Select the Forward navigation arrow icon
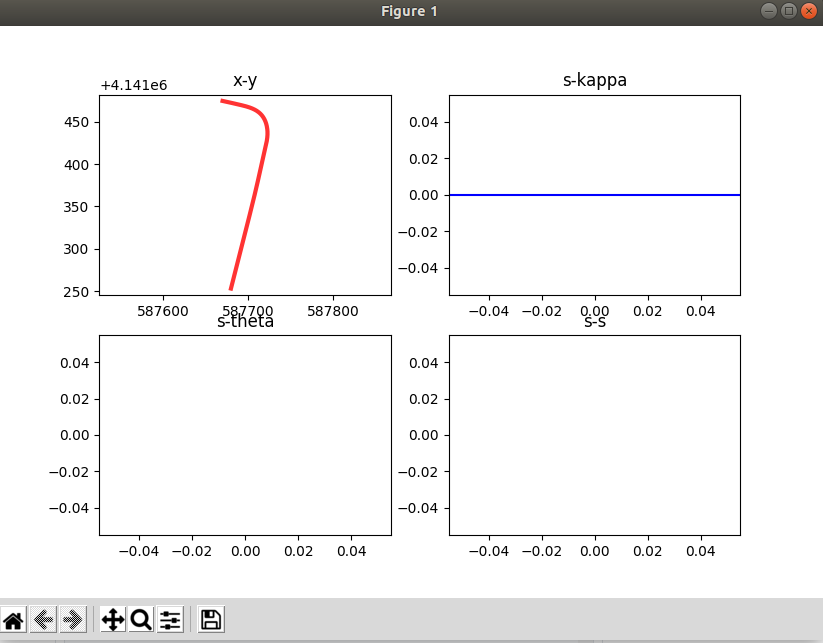This screenshot has height=643, width=823. (72, 619)
